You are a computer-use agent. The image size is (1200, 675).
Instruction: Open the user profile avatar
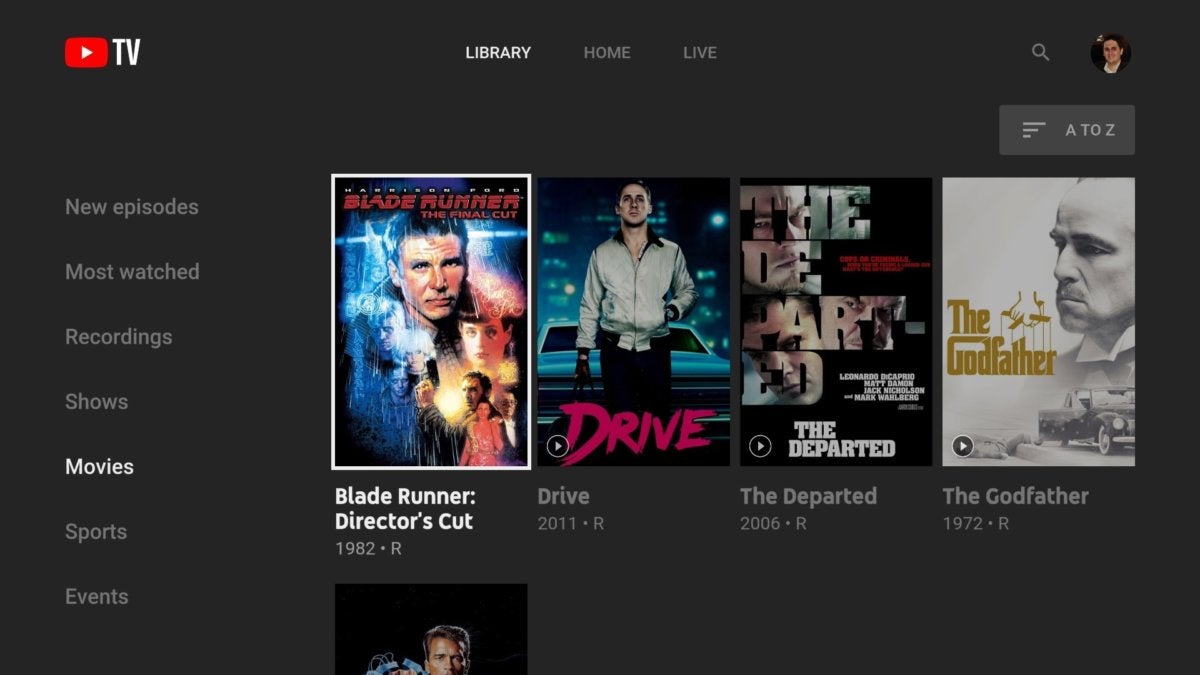1110,53
